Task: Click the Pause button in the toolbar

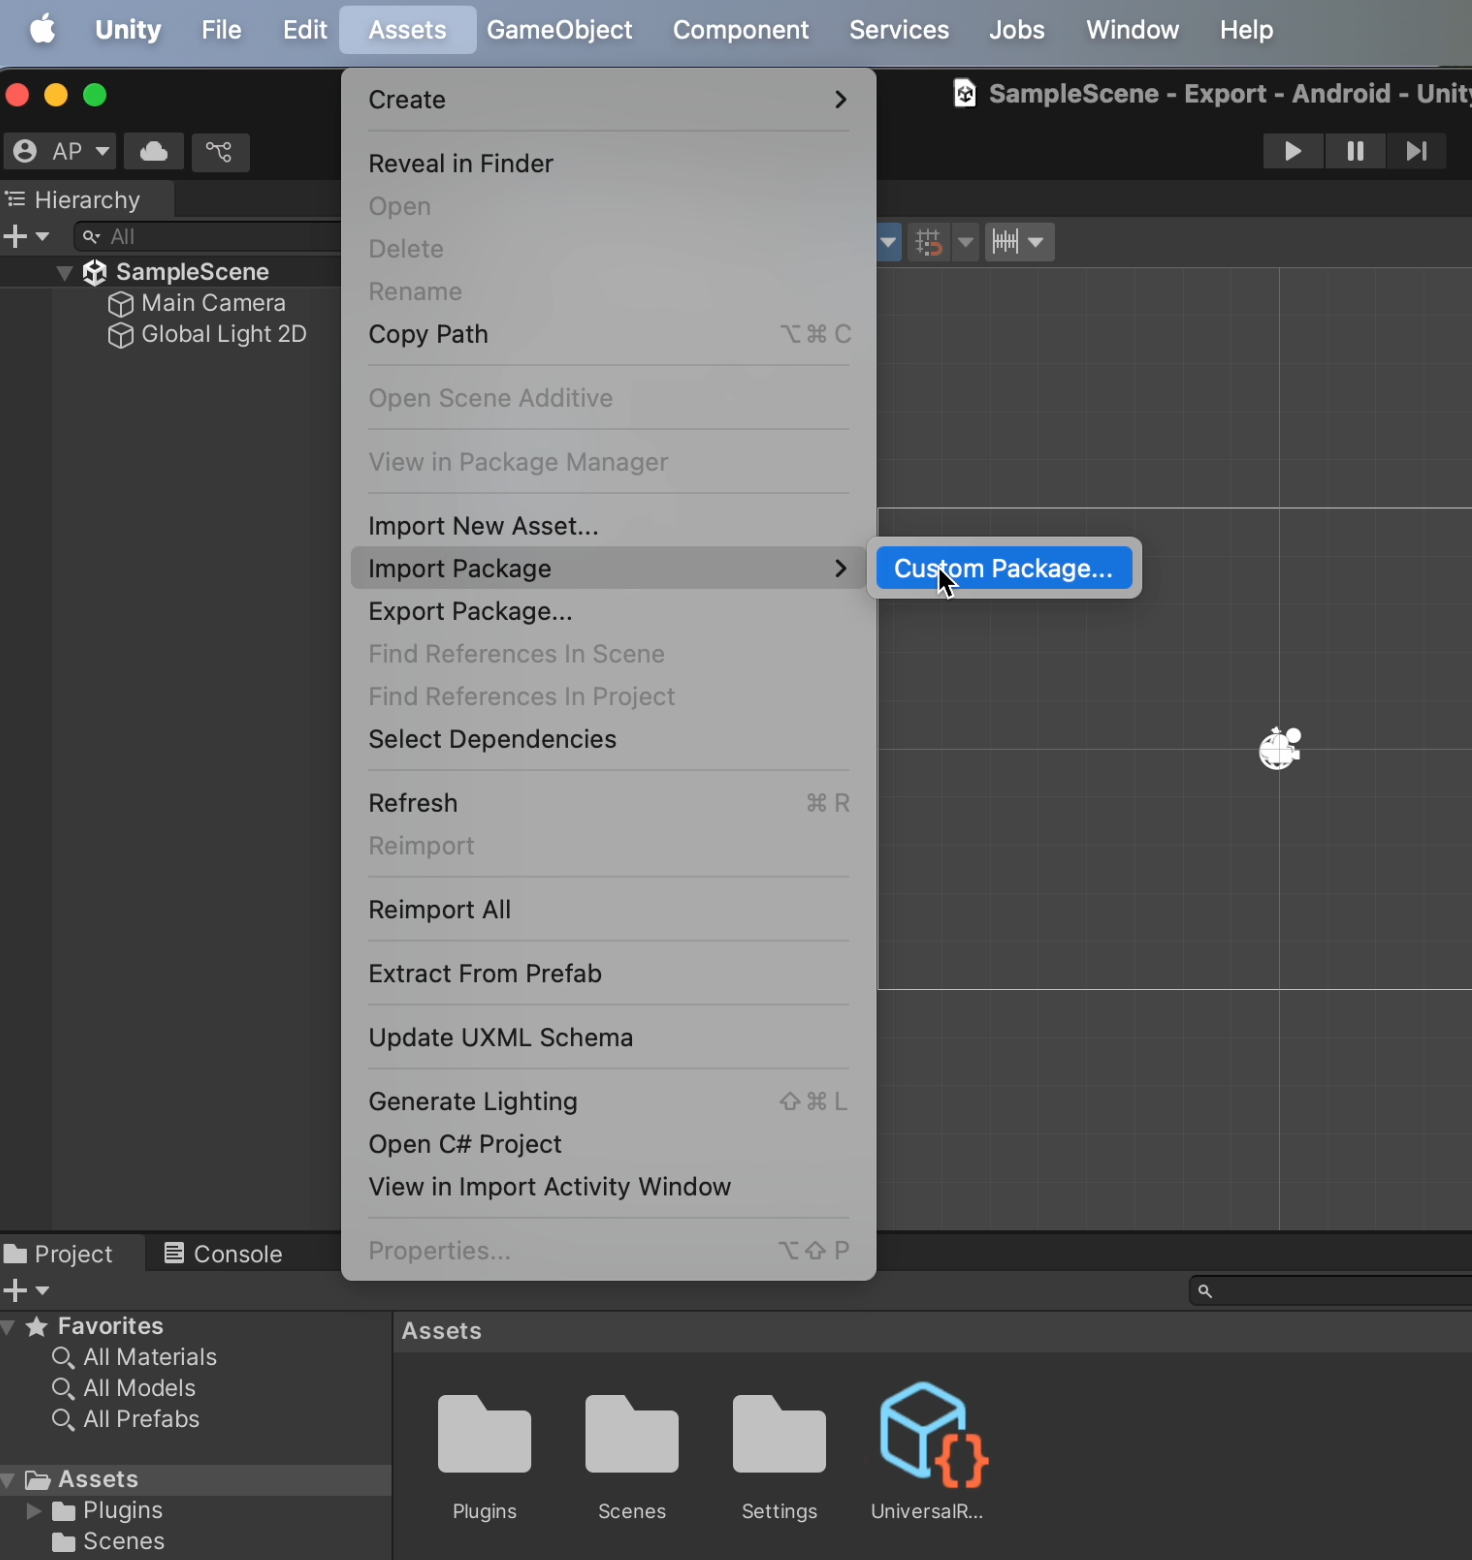Action: [1355, 151]
